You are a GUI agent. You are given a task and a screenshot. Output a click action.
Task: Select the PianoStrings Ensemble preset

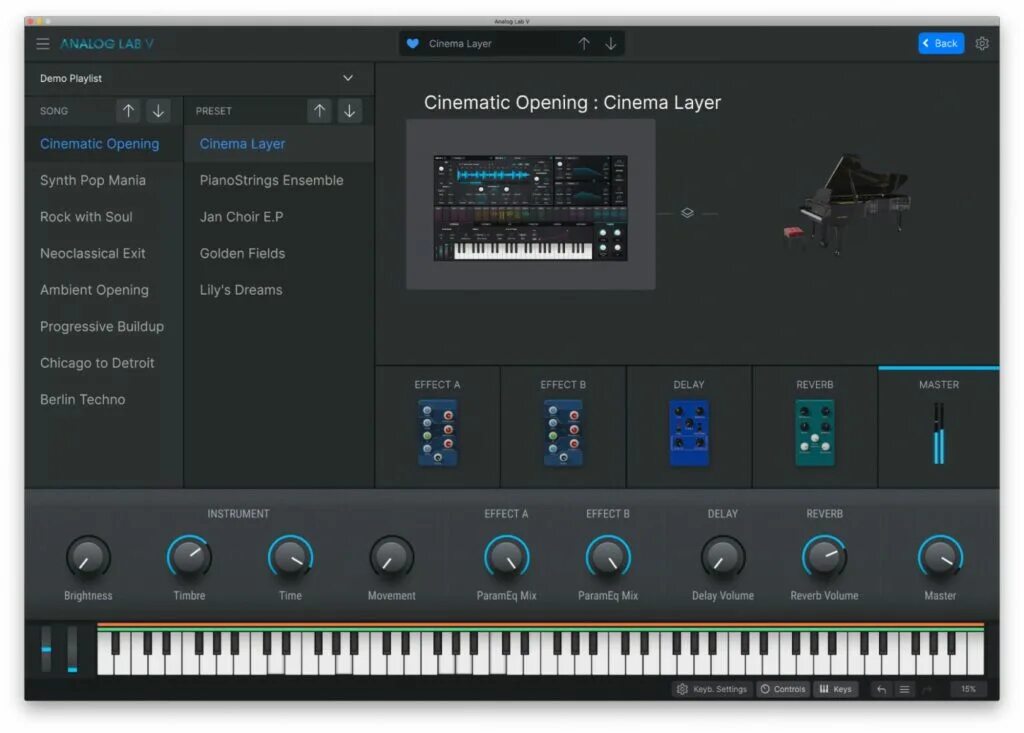click(x=279, y=180)
